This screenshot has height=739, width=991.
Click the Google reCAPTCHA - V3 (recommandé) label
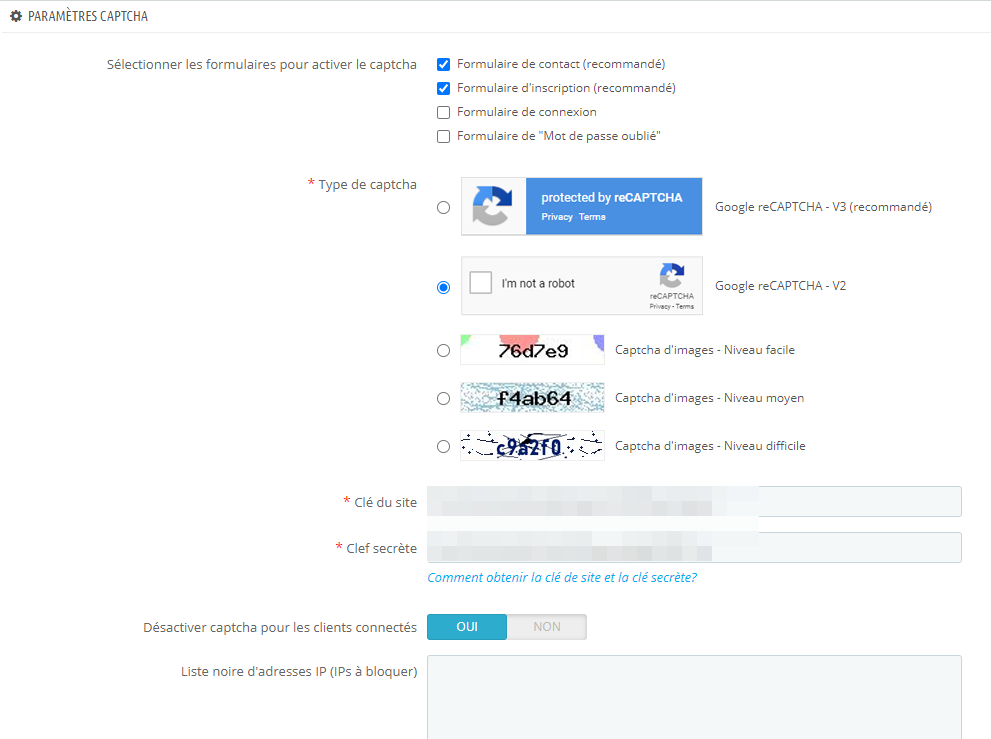point(824,207)
